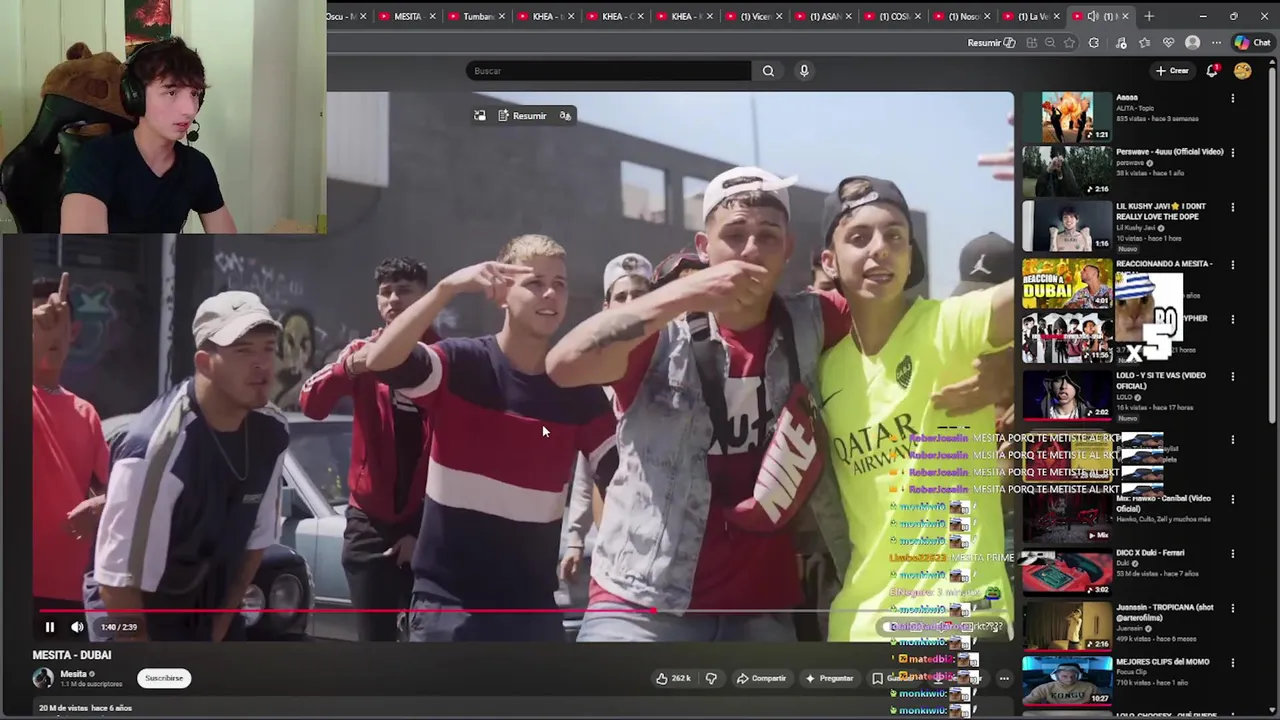
Task: Open the Copilot Chat button
Action: [x=1252, y=43]
